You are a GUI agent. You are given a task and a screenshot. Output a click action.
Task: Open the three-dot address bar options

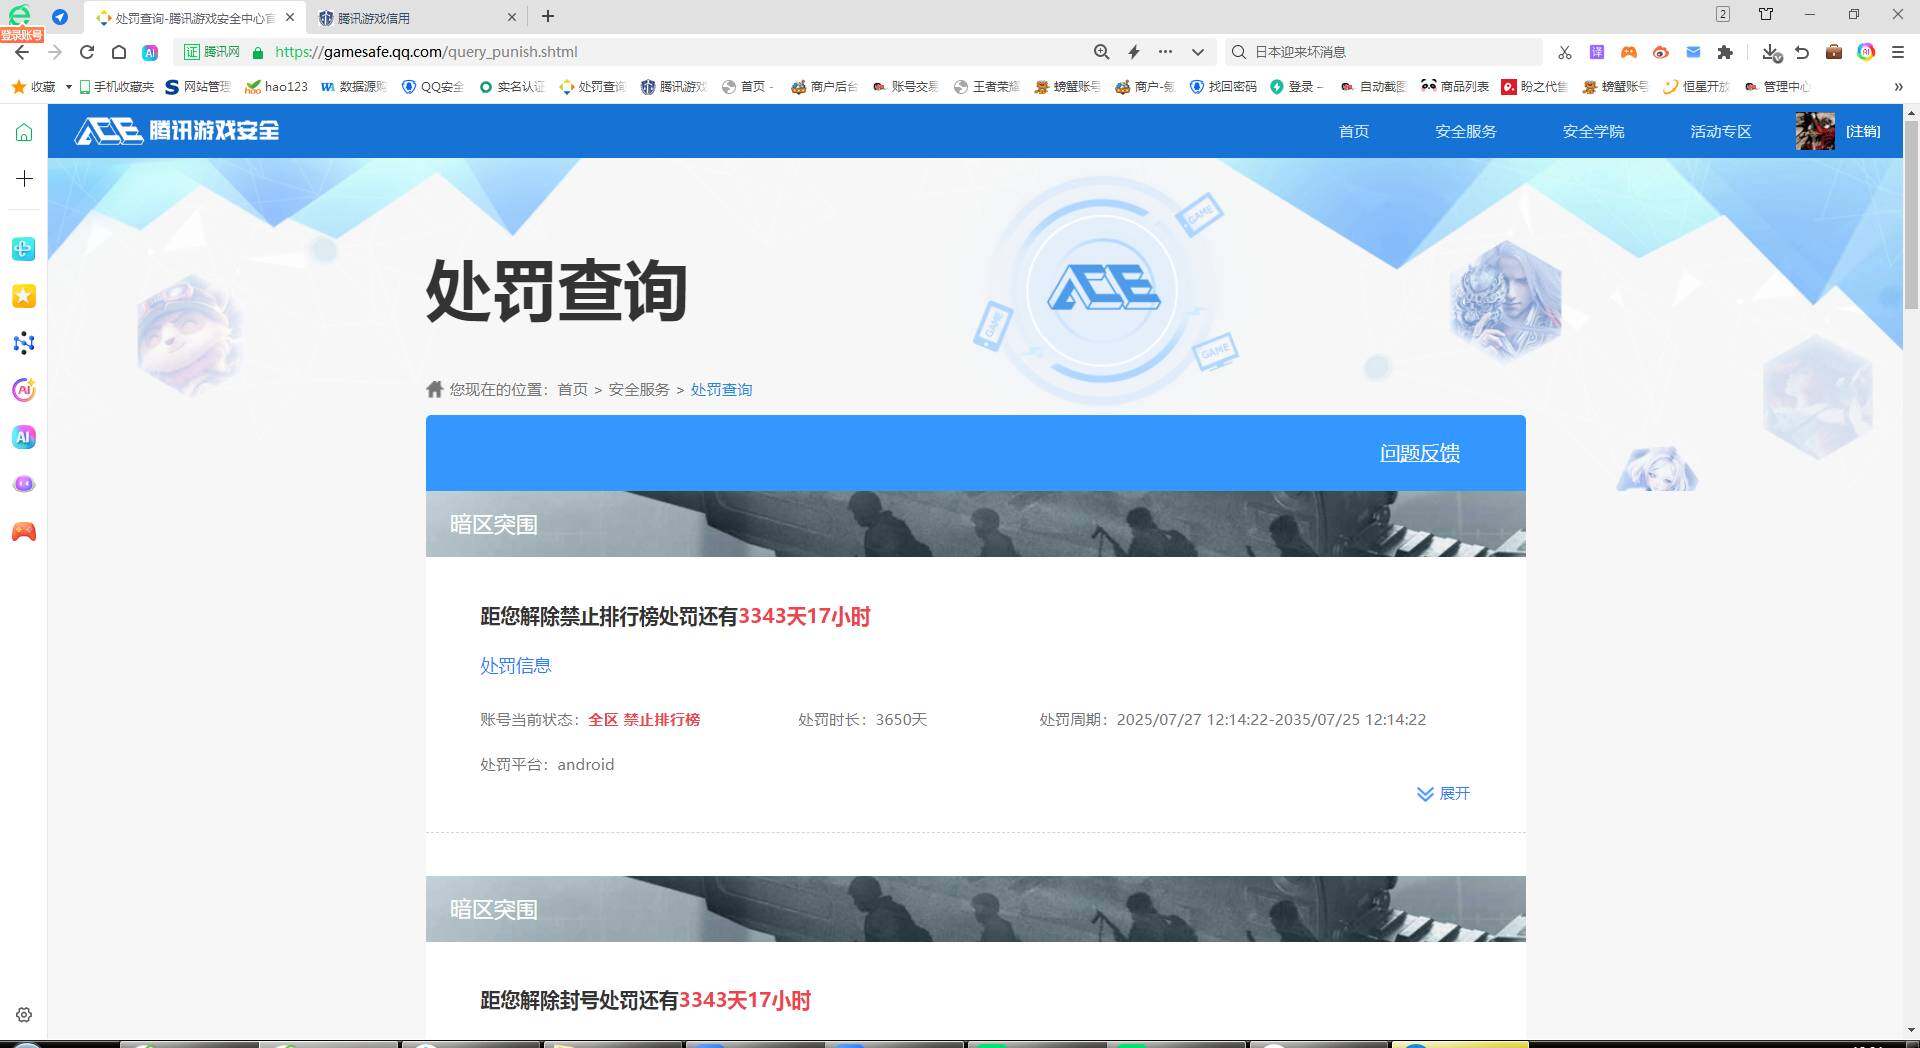[x=1165, y=52]
